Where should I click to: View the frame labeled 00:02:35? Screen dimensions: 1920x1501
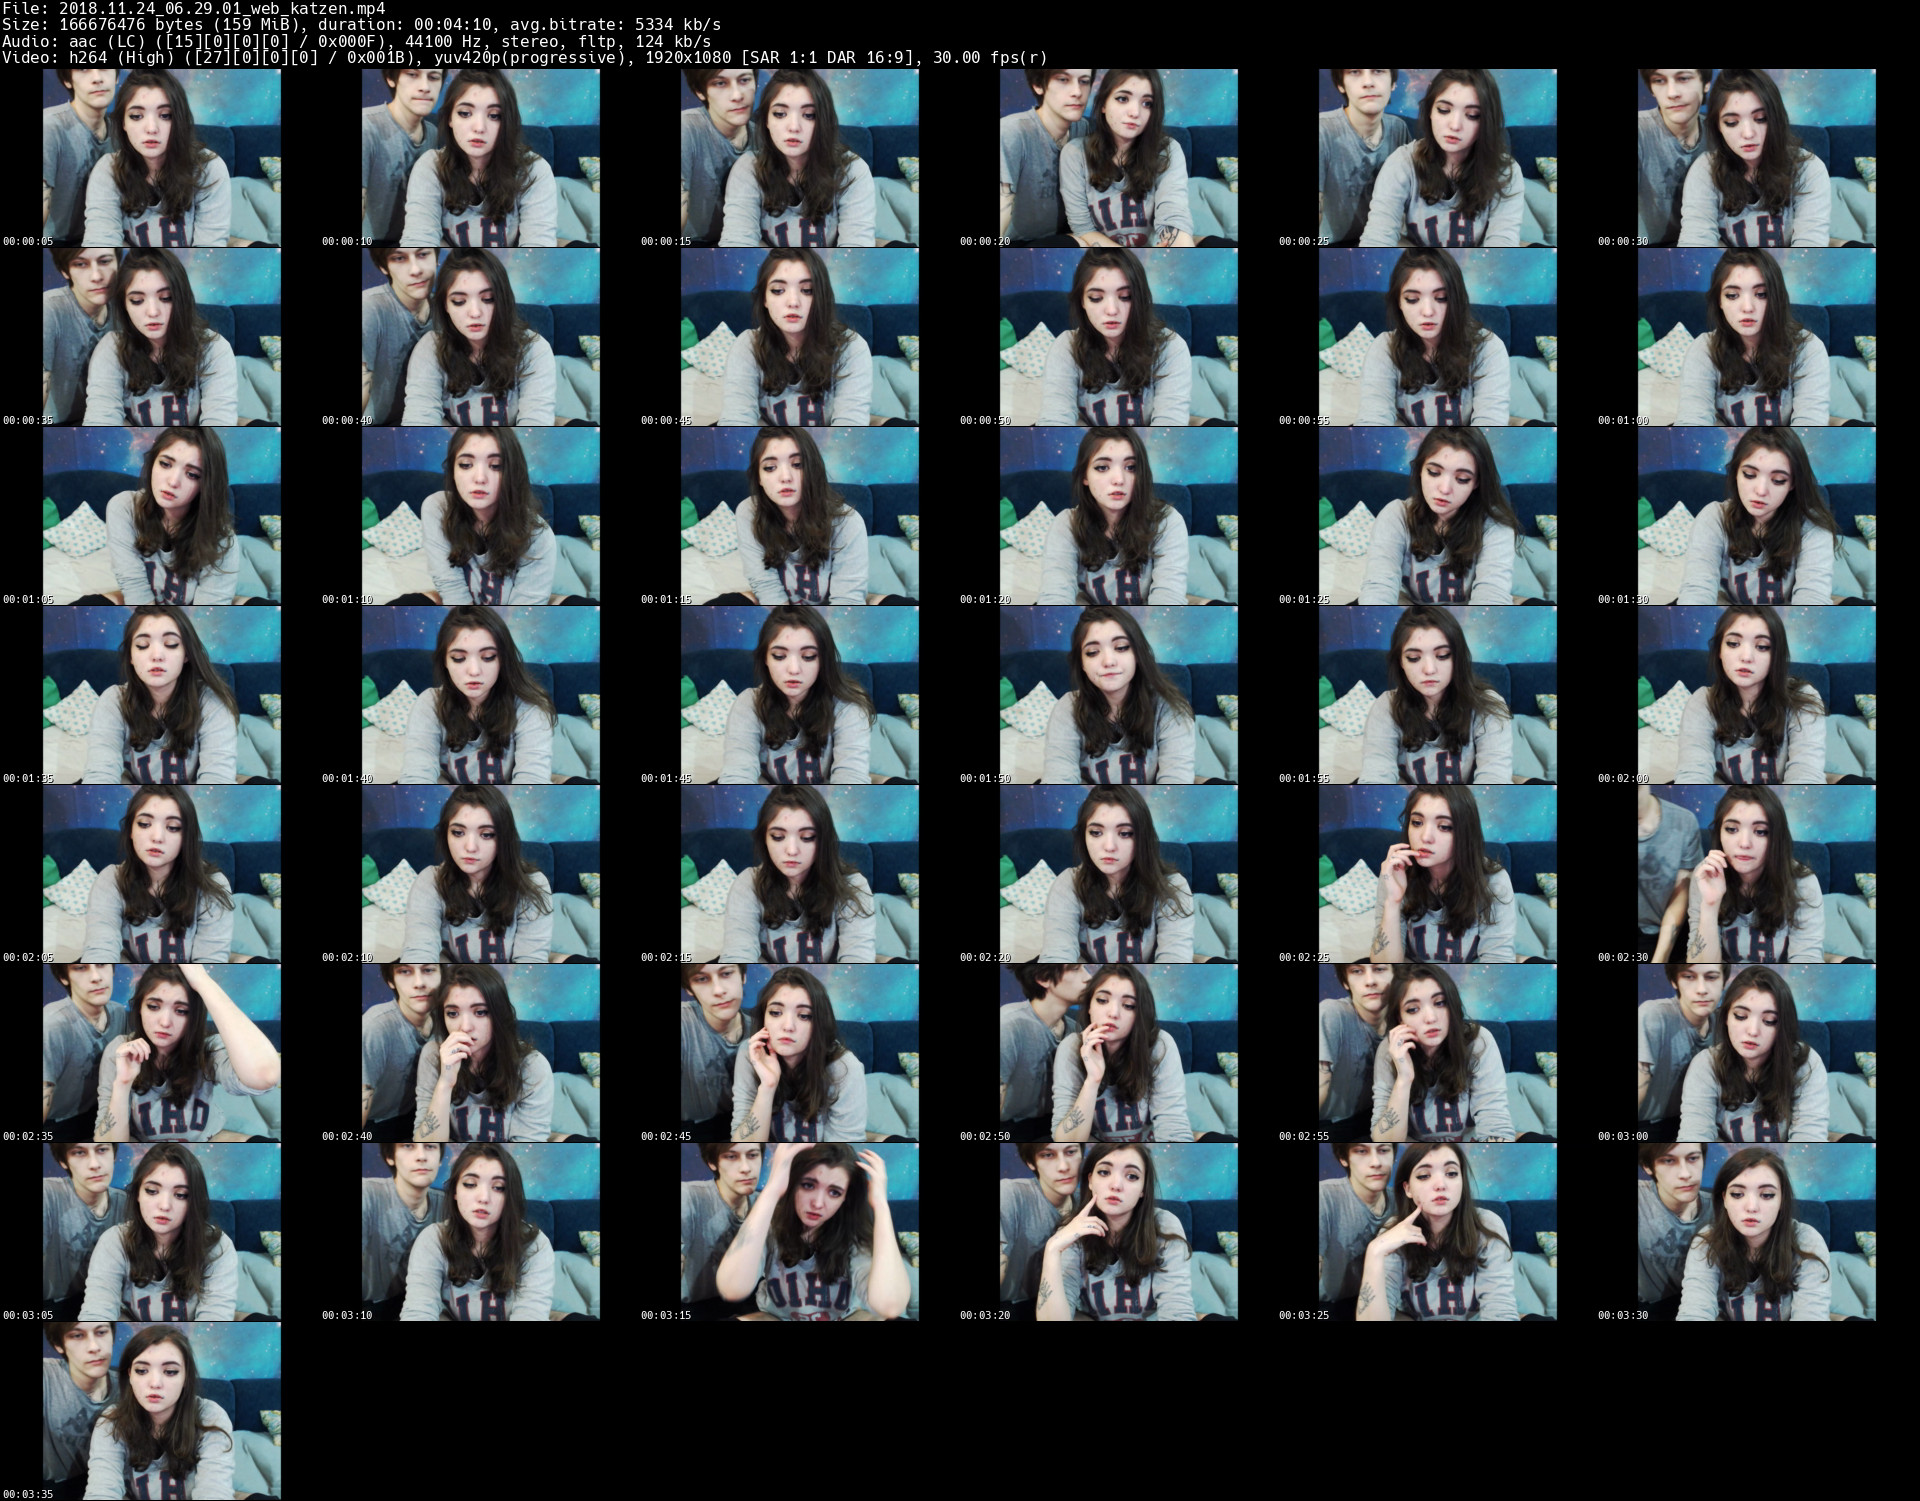click(162, 1053)
